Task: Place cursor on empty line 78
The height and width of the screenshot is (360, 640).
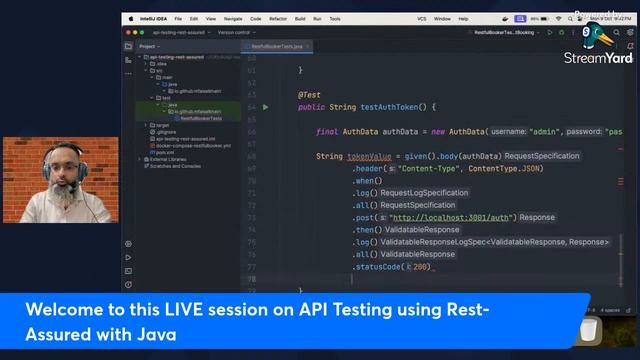Action: tap(433, 279)
